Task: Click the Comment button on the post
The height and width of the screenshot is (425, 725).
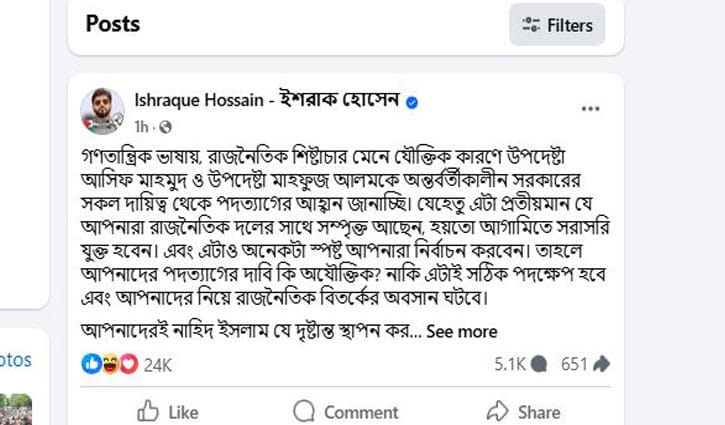Action: [345, 411]
